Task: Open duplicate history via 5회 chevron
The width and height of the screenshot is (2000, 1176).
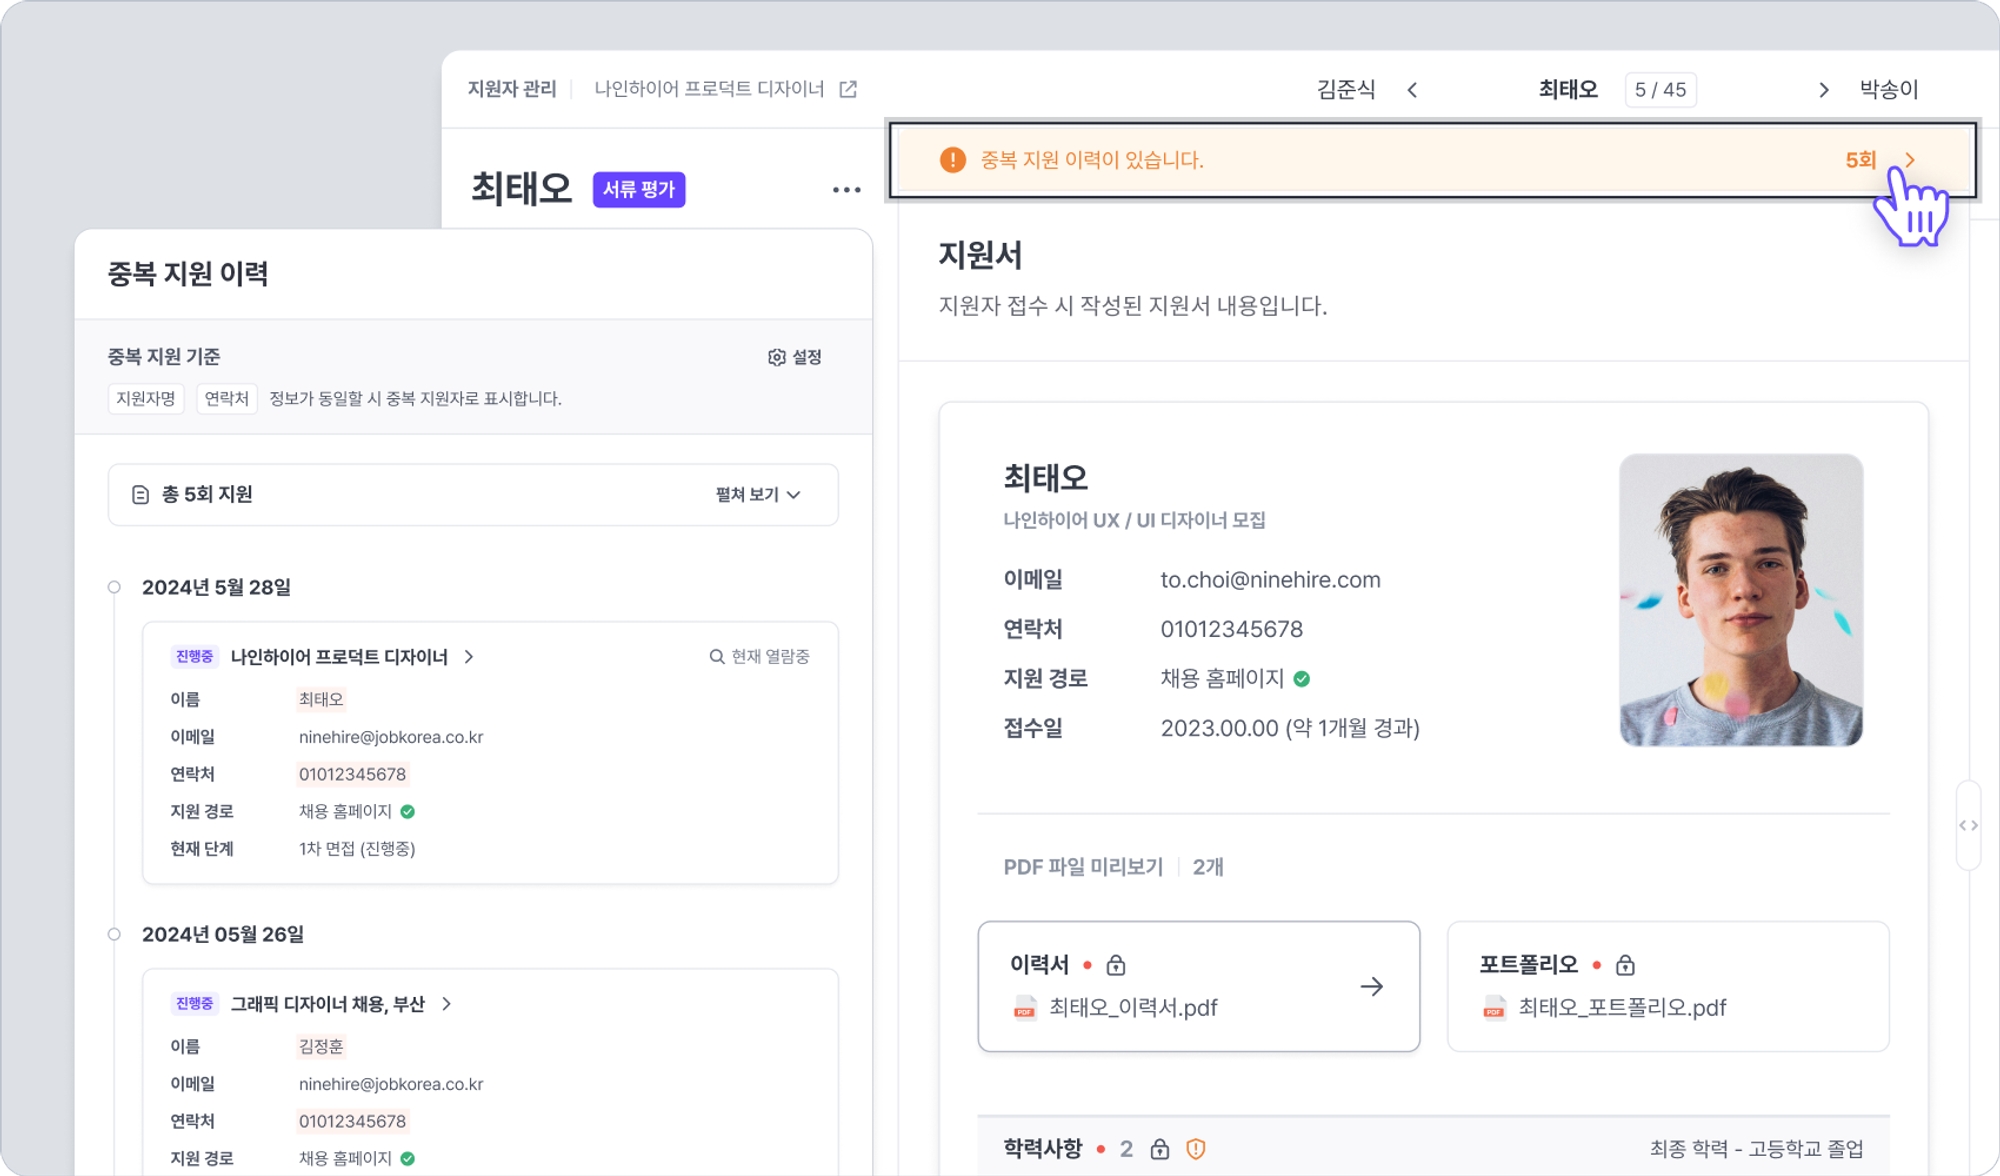Action: coord(1910,160)
